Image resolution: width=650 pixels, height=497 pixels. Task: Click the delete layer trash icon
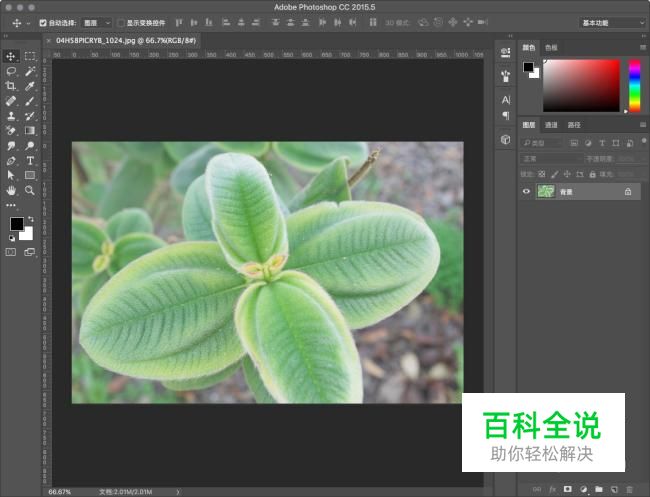click(x=630, y=489)
